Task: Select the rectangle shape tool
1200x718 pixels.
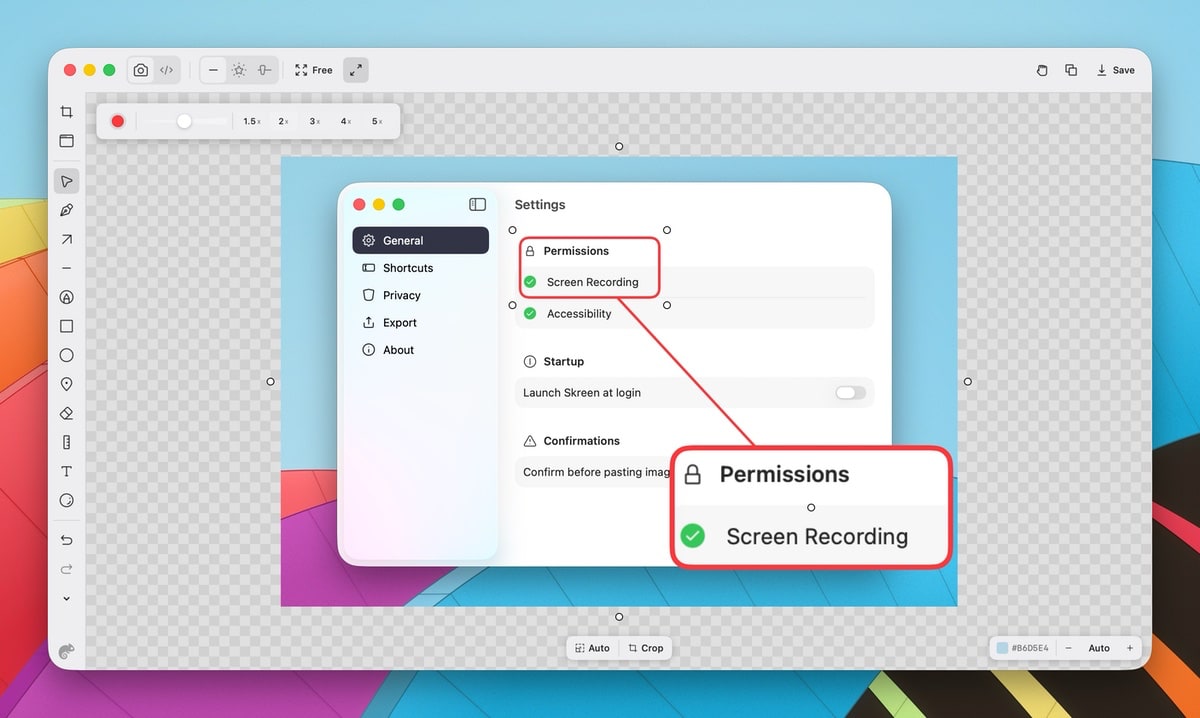Action: [66, 326]
